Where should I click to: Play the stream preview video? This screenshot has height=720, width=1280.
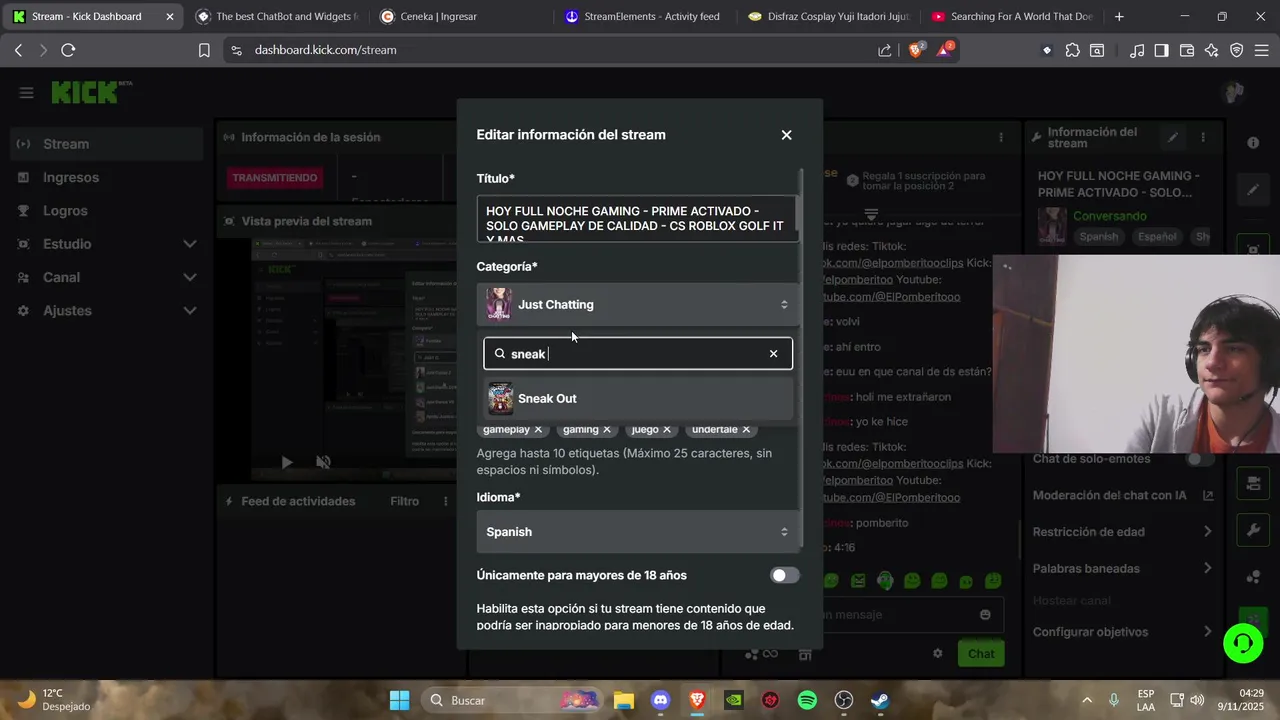[x=287, y=462]
